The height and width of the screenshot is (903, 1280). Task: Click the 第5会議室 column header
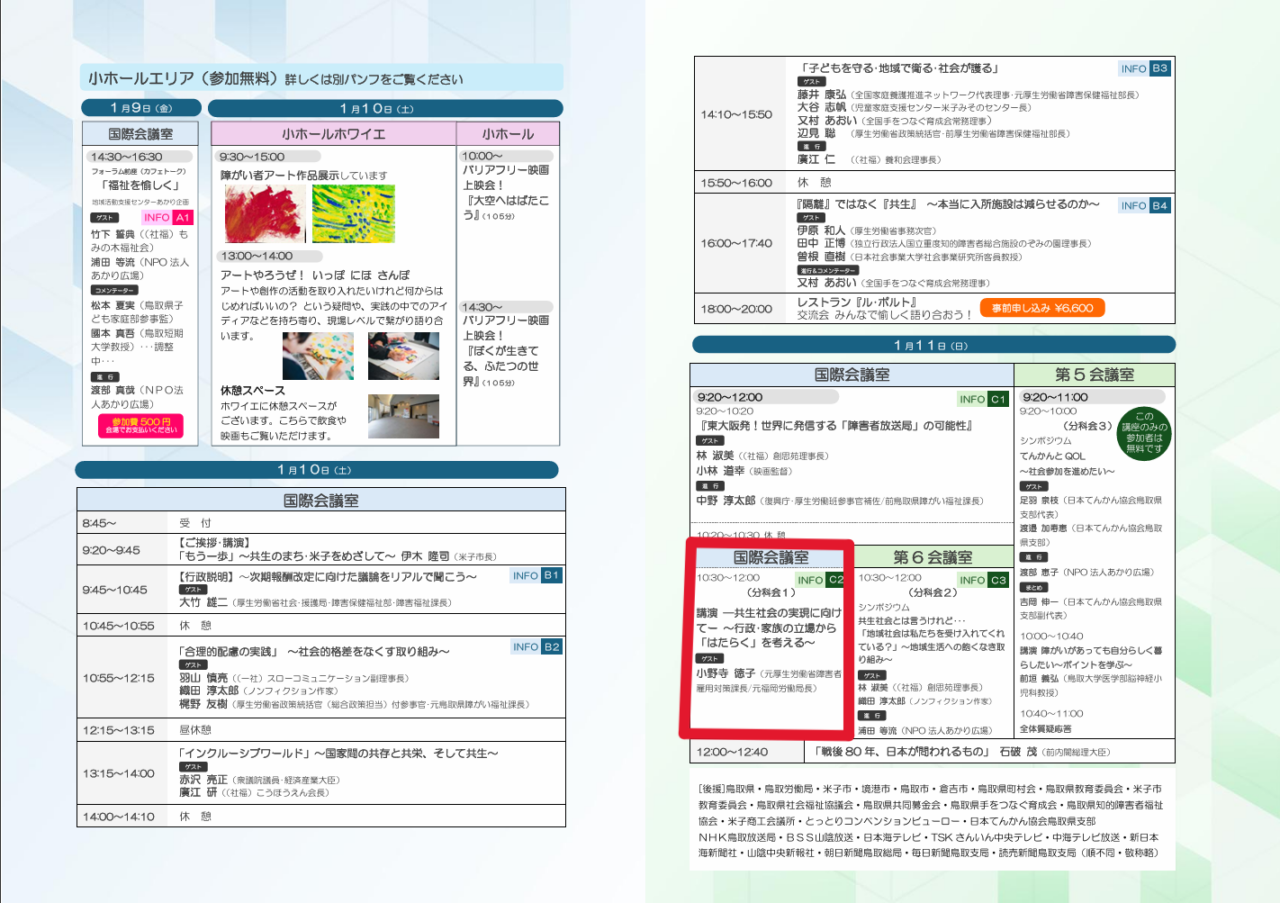coord(1094,375)
